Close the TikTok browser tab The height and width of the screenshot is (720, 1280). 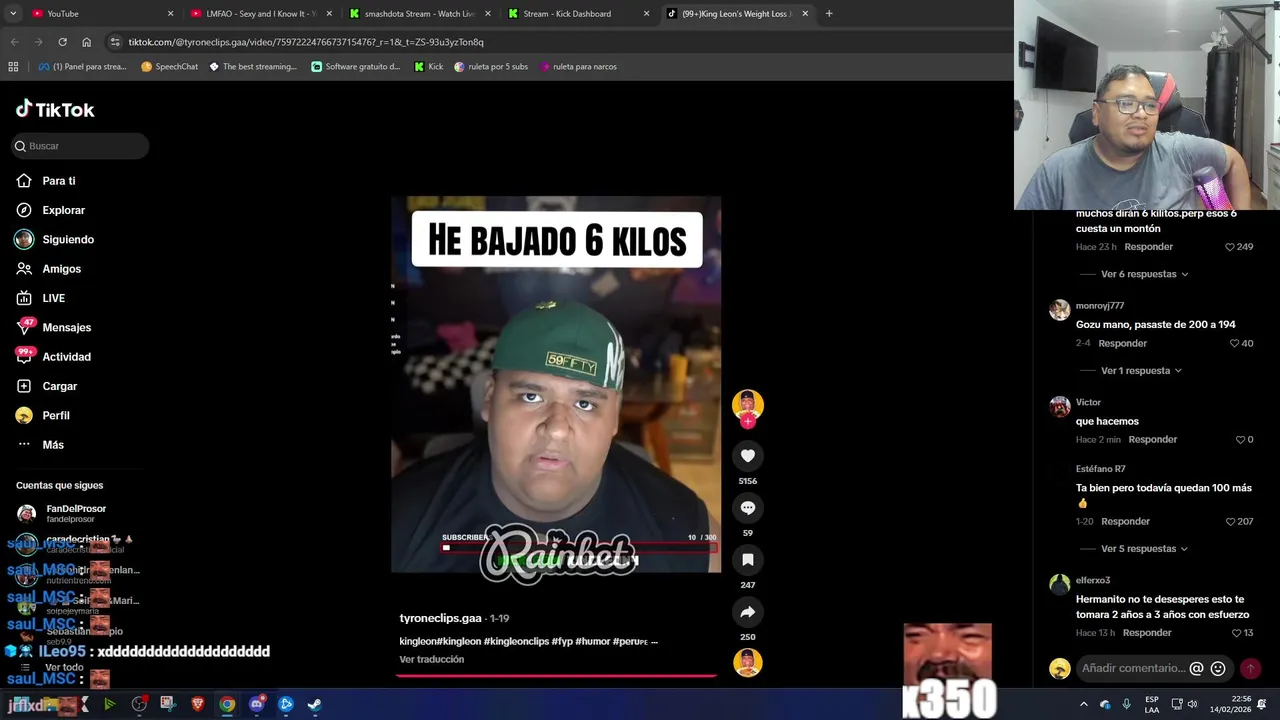[805, 14]
